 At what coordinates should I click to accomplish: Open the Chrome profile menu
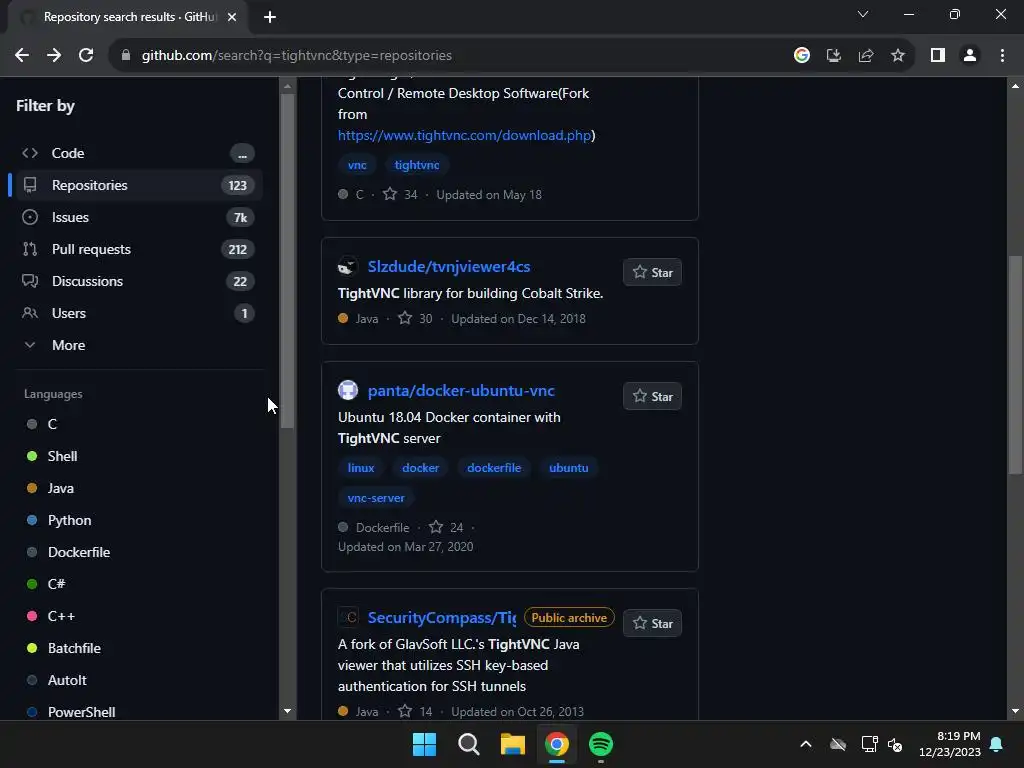(970, 56)
